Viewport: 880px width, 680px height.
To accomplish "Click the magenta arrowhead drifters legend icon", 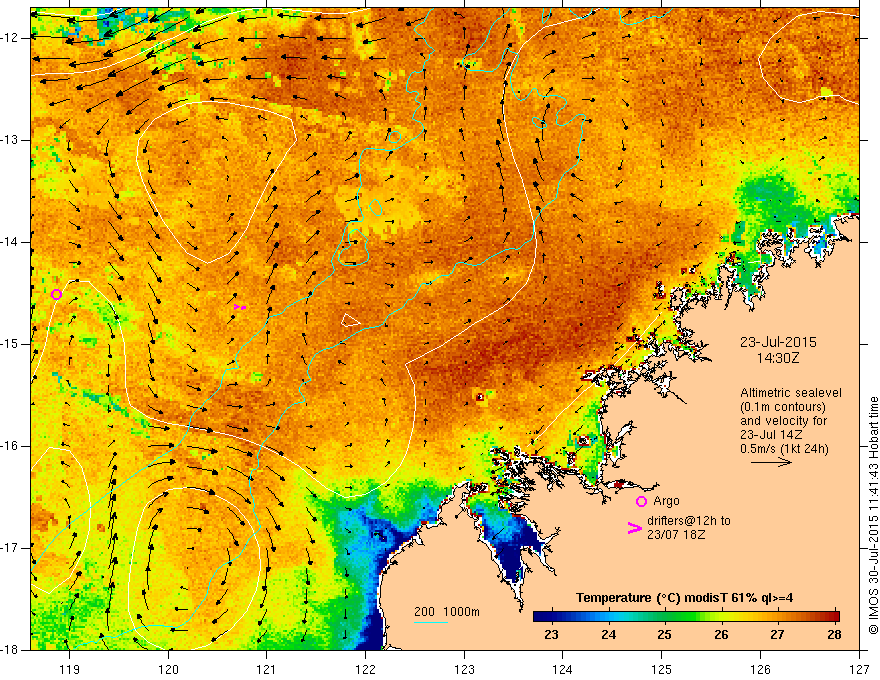I will 635,528.
